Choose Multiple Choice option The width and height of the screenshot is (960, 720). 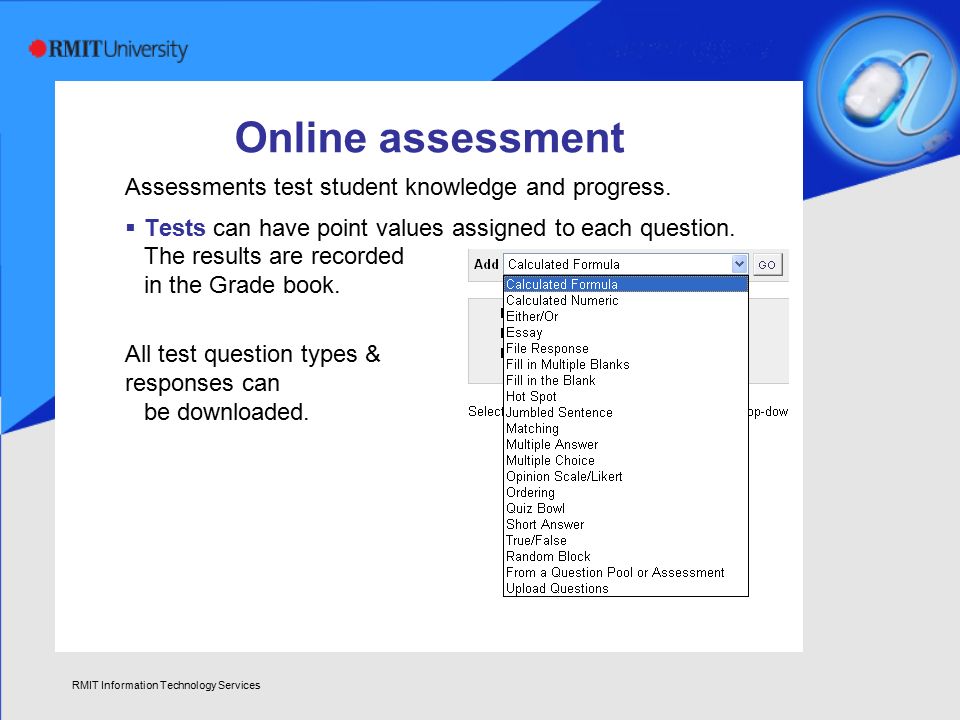click(626, 460)
